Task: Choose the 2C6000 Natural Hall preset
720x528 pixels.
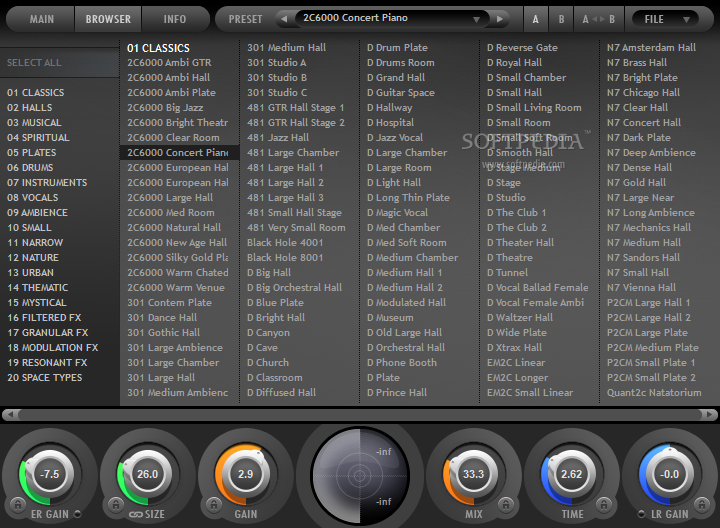Action: (x=174, y=228)
